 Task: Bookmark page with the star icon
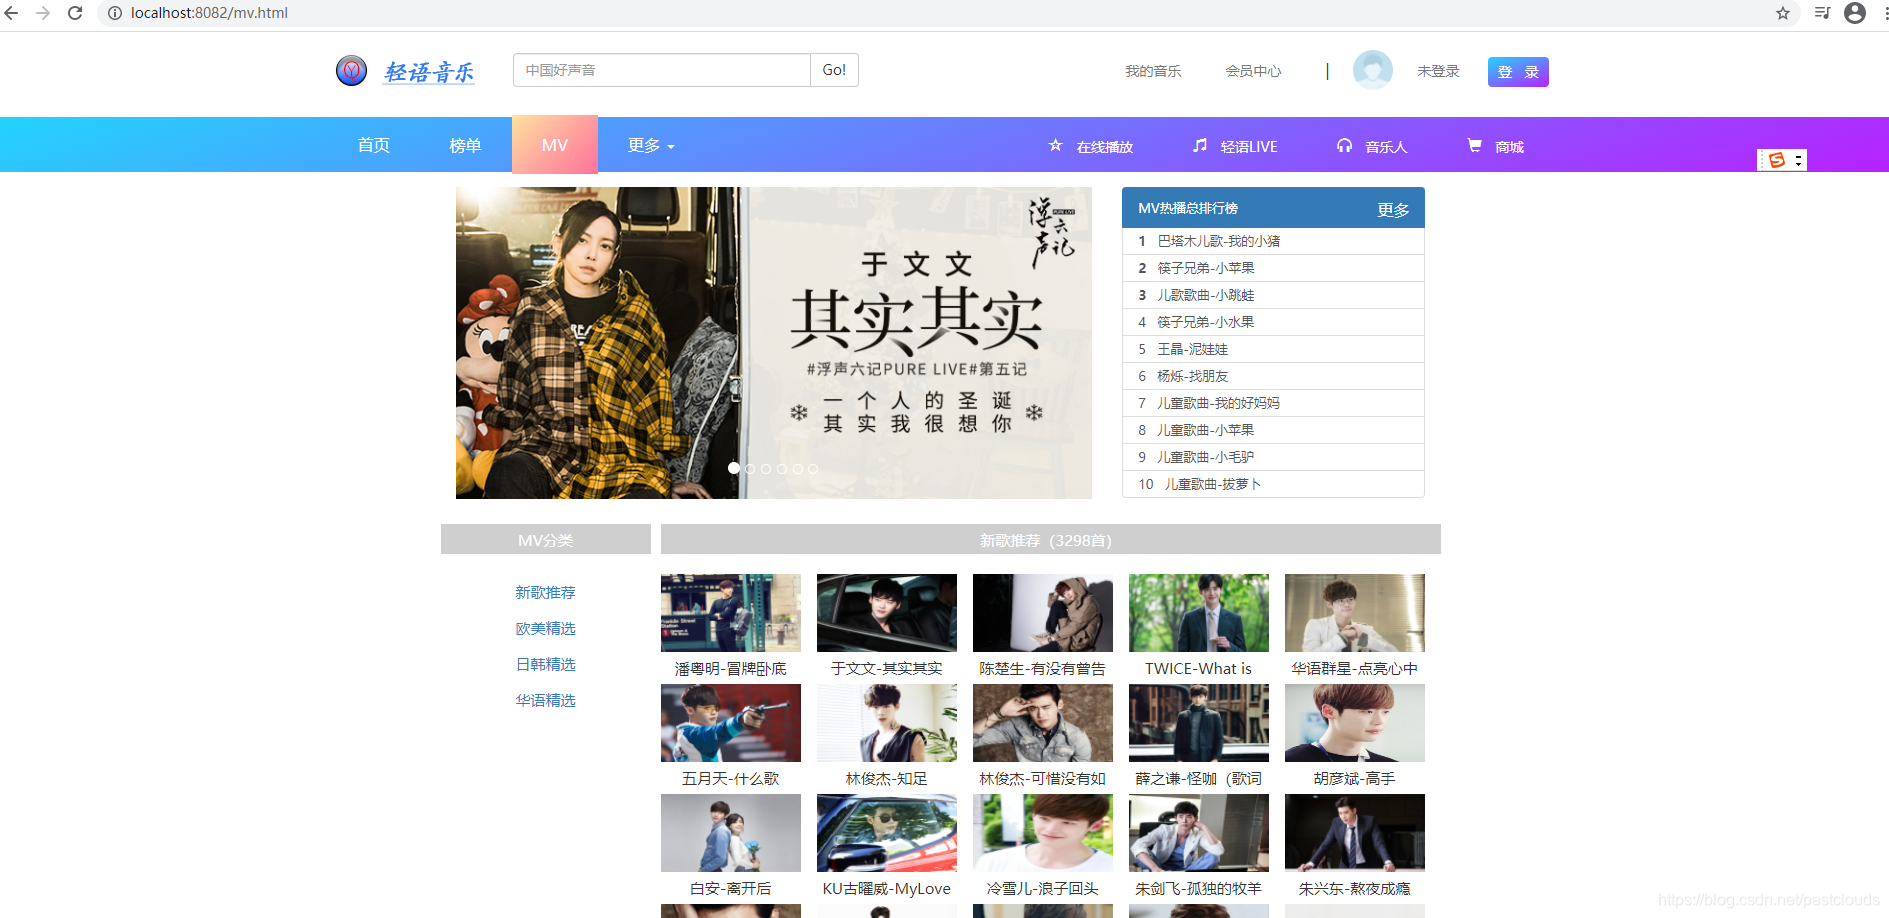pos(1783,13)
